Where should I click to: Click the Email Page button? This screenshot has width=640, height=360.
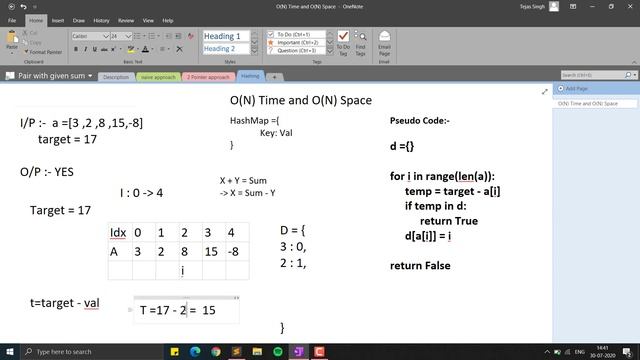[384, 43]
